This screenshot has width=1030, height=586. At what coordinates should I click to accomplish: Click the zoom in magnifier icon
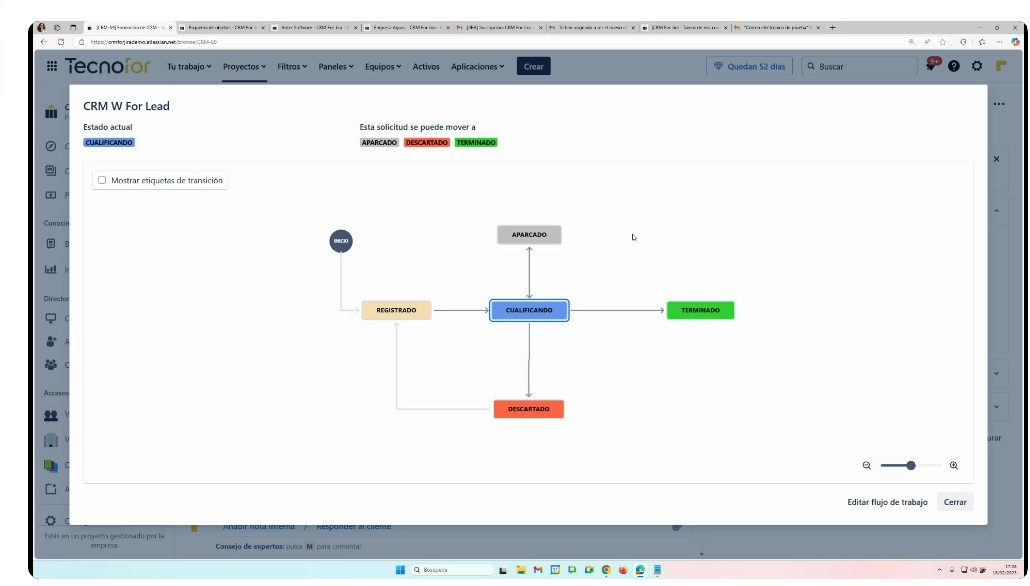[x=954, y=465]
